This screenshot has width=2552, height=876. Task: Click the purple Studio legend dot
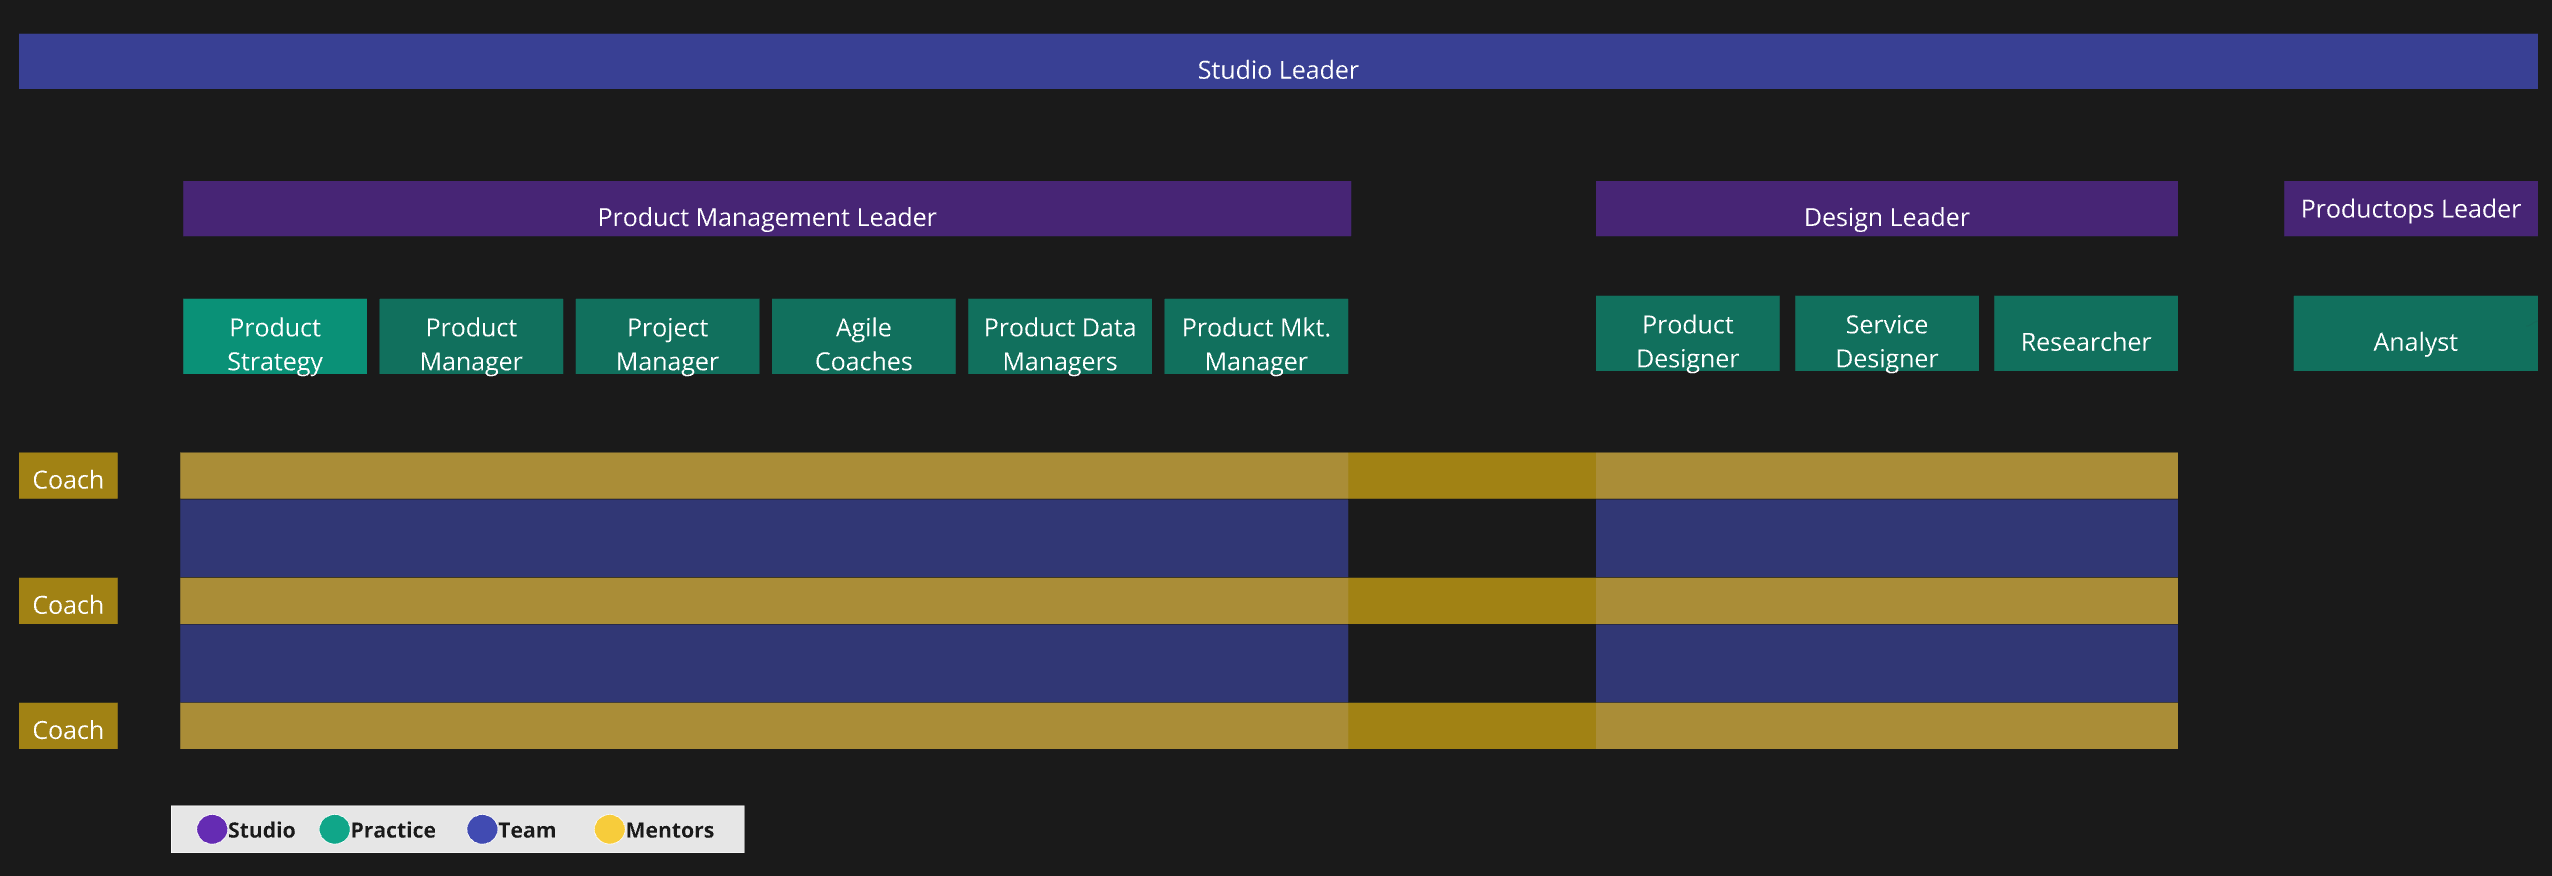(212, 830)
